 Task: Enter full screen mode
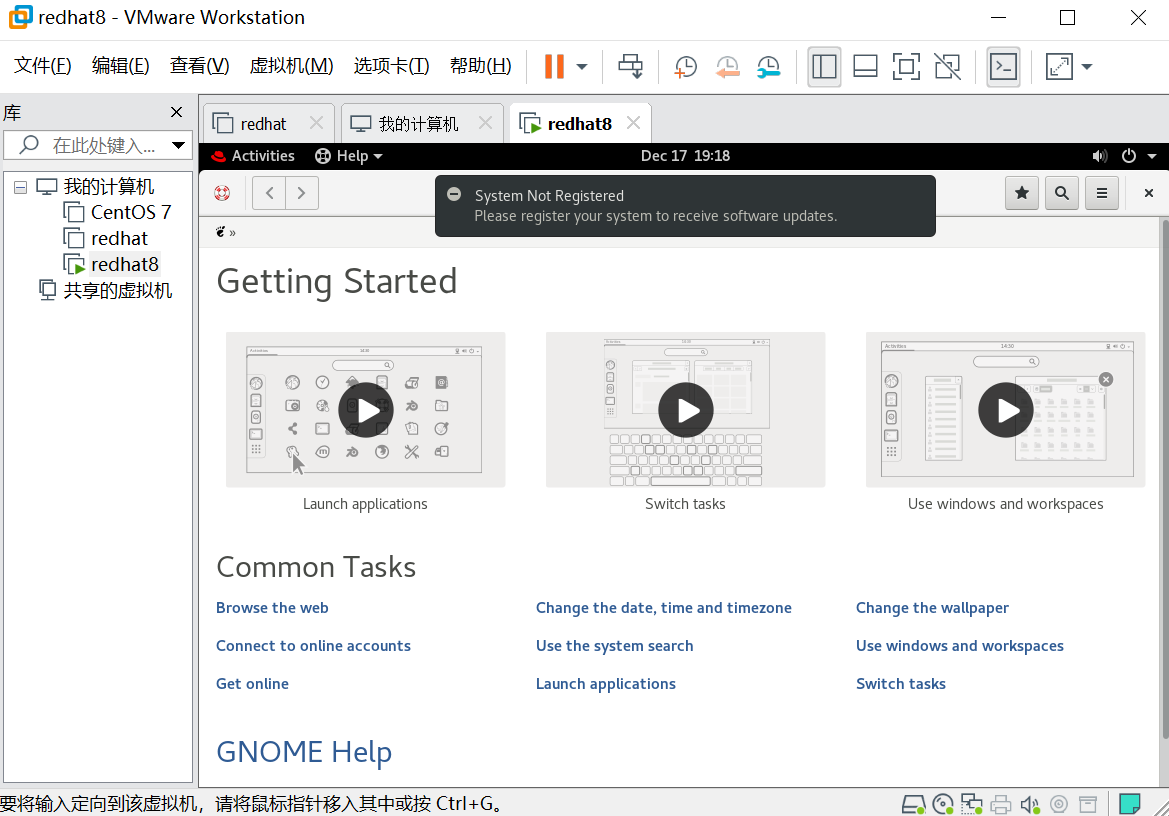coord(906,66)
